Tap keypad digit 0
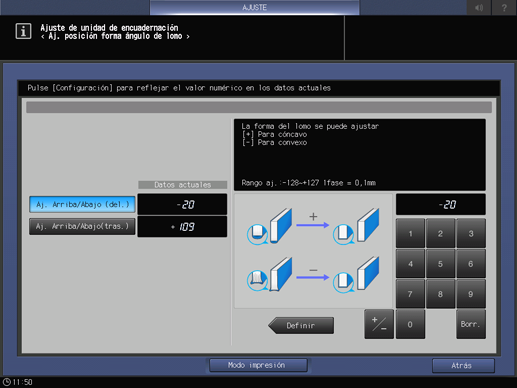This screenshot has width=517, height=388. tap(410, 324)
